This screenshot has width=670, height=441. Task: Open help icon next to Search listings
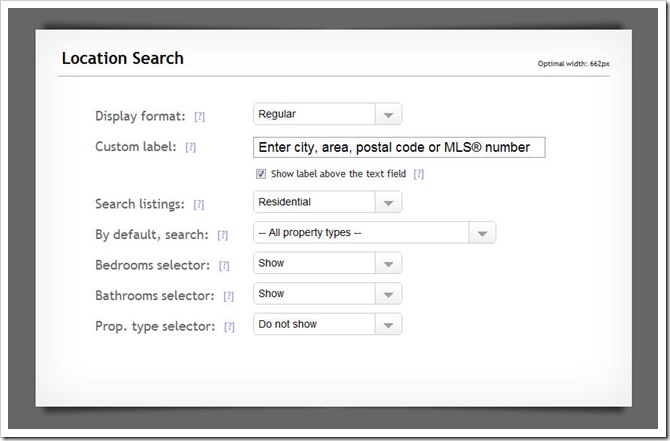(x=199, y=205)
